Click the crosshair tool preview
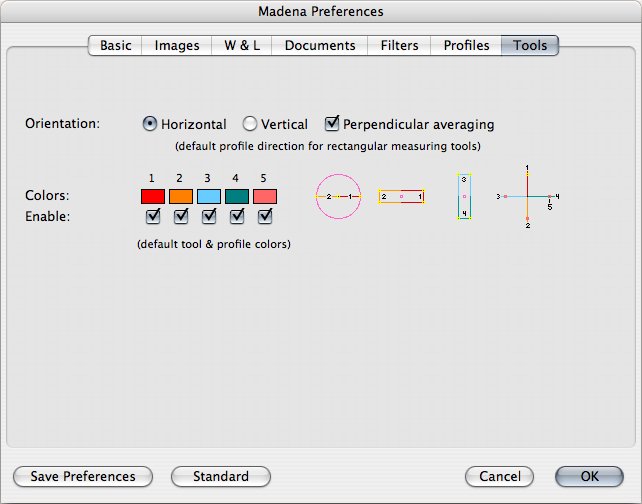 pos(527,196)
